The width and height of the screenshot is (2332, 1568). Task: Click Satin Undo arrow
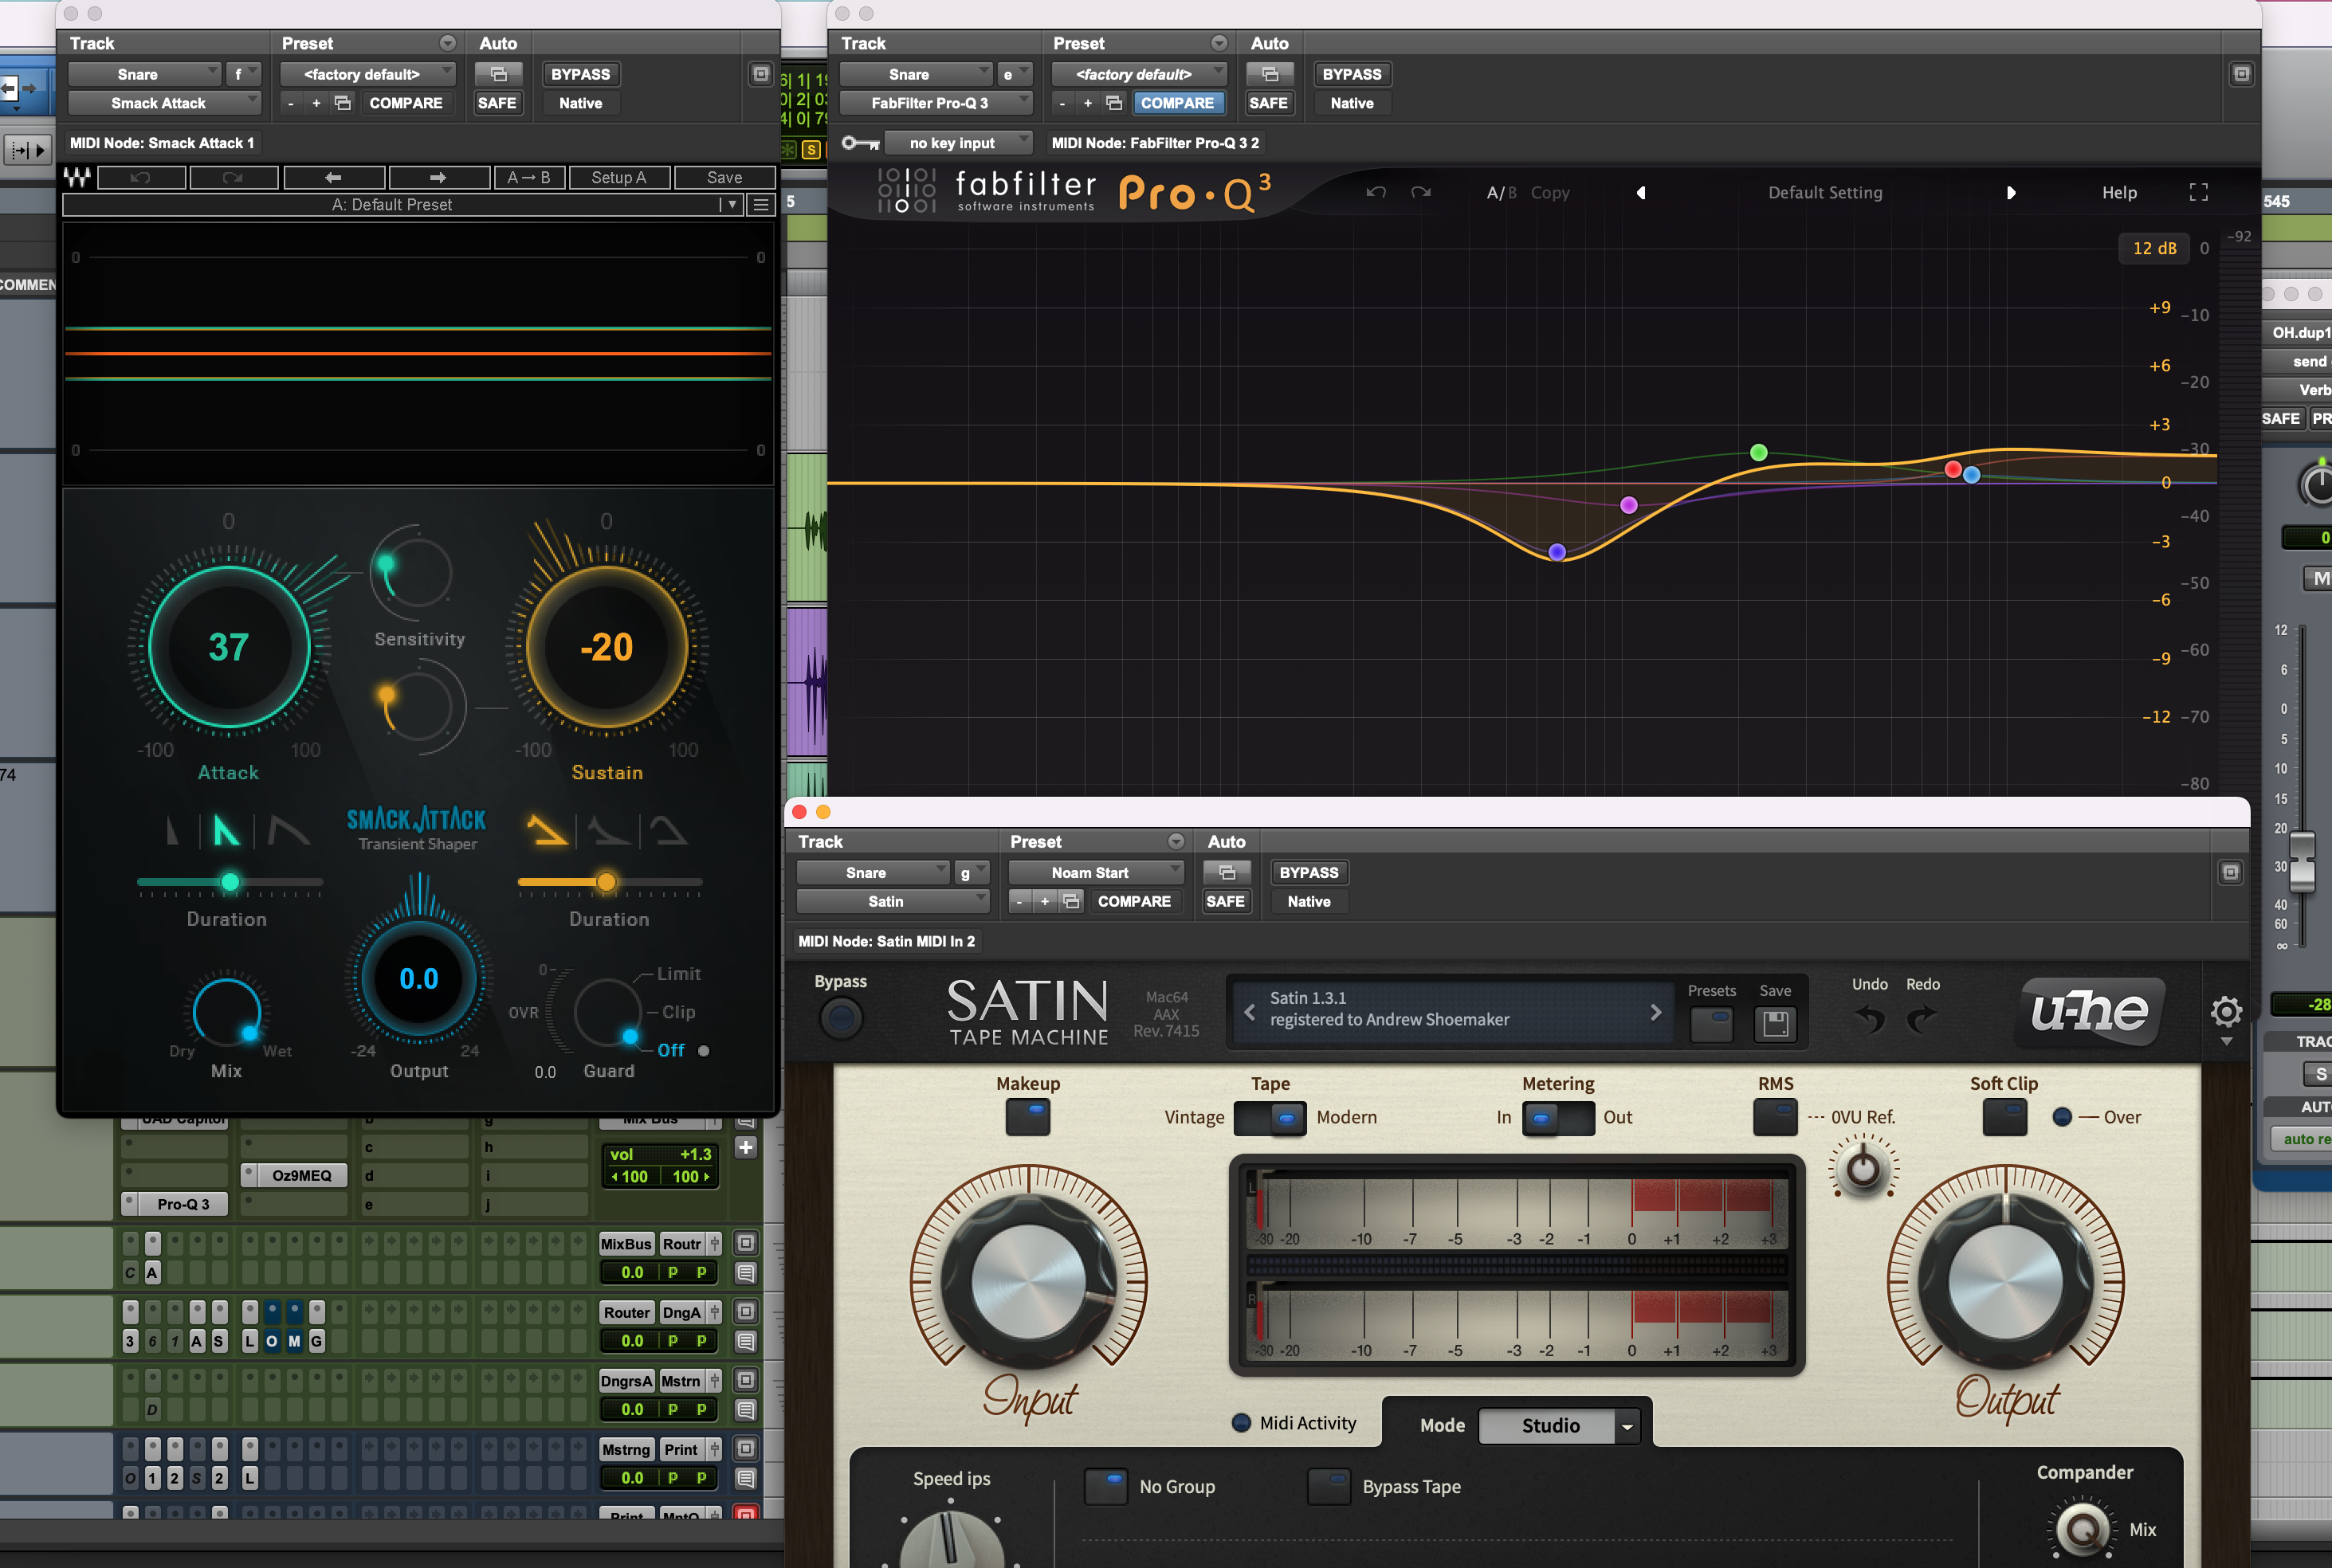point(1869,1019)
